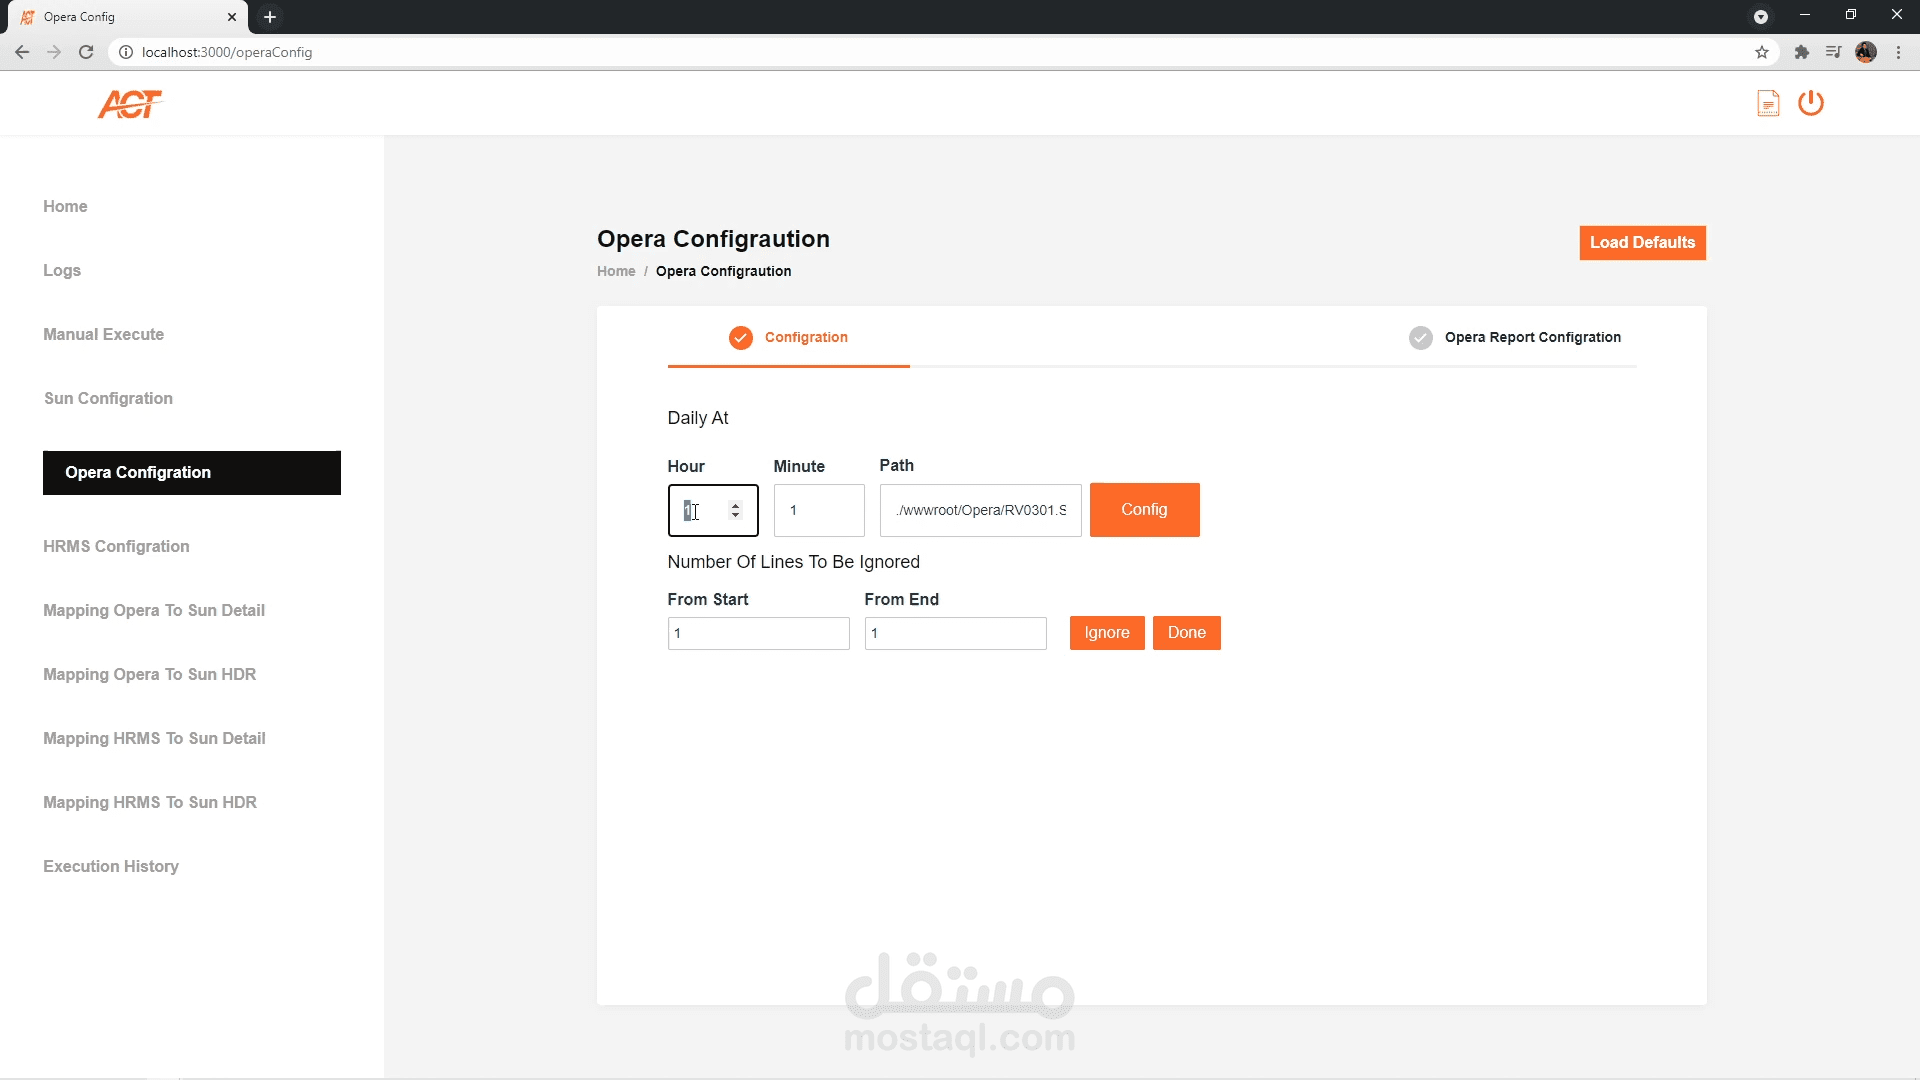
Task: Click the From End input field
Action: pyautogui.click(x=955, y=633)
